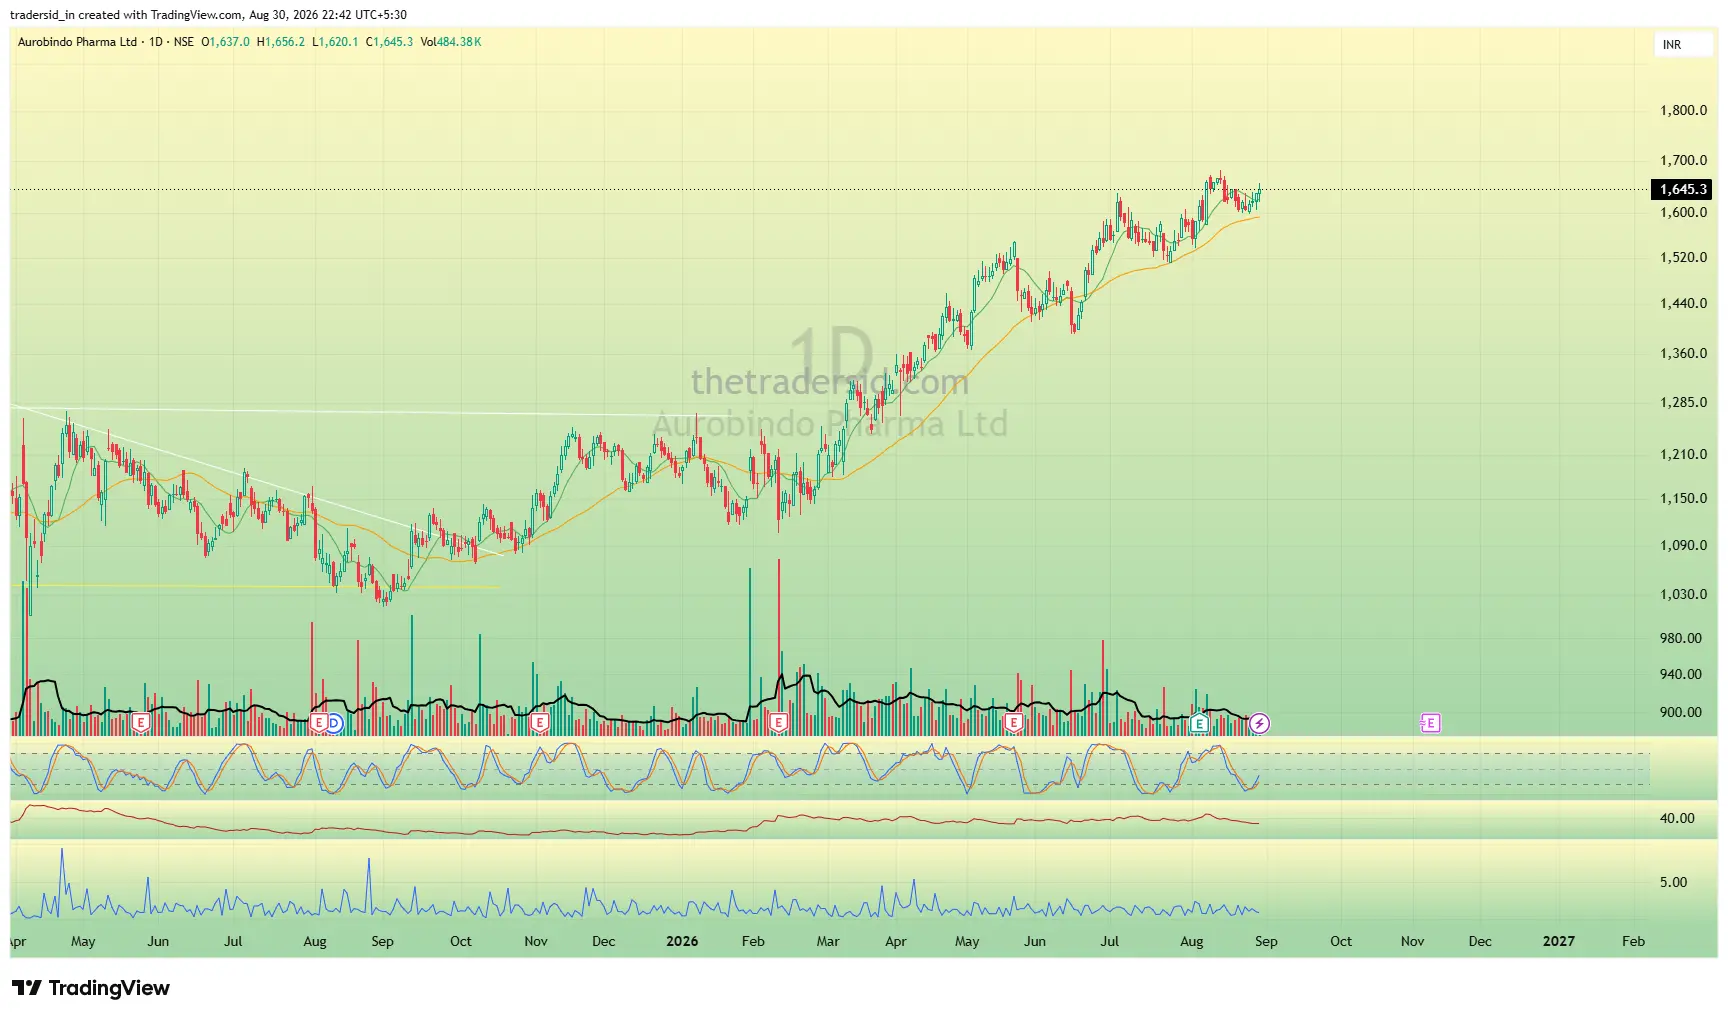This screenshot has height=1018, width=1728.
Task: Click the close value C1,645.3
Action: coord(389,42)
